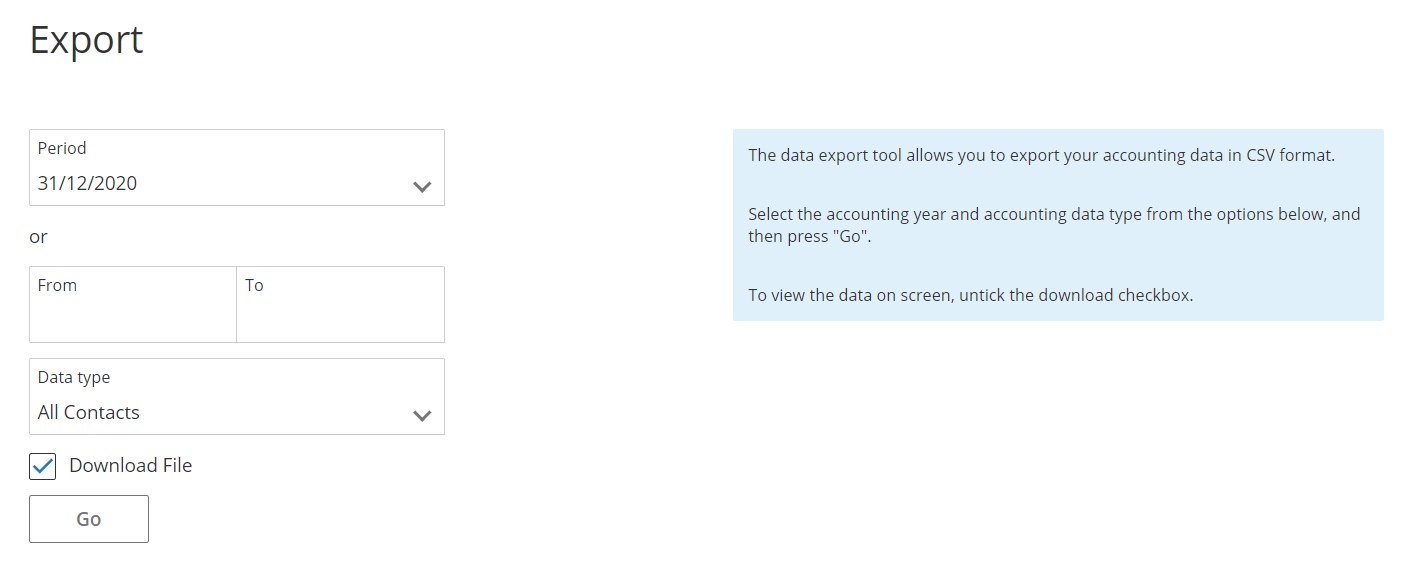Expand the Period dropdown chevron arrow

pyautogui.click(x=422, y=187)
